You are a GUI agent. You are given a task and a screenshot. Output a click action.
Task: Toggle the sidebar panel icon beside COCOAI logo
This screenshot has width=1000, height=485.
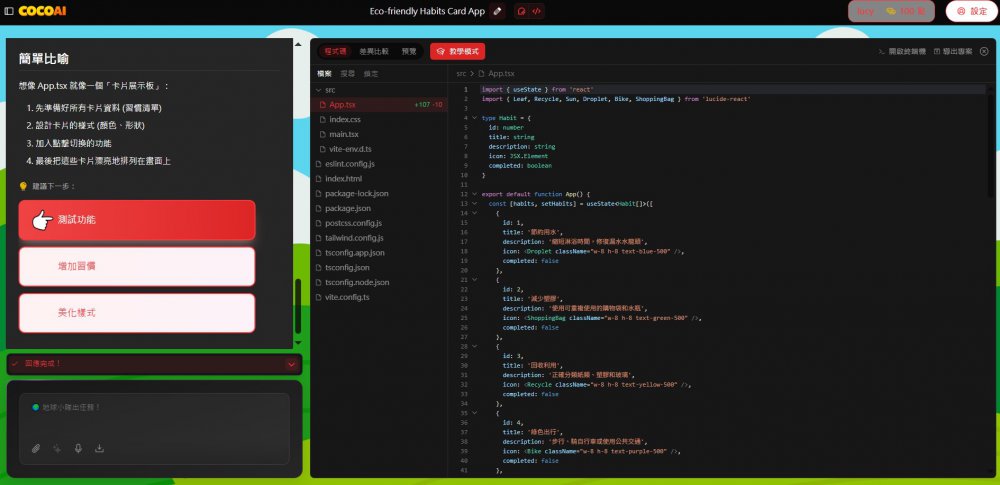point(9,11)
